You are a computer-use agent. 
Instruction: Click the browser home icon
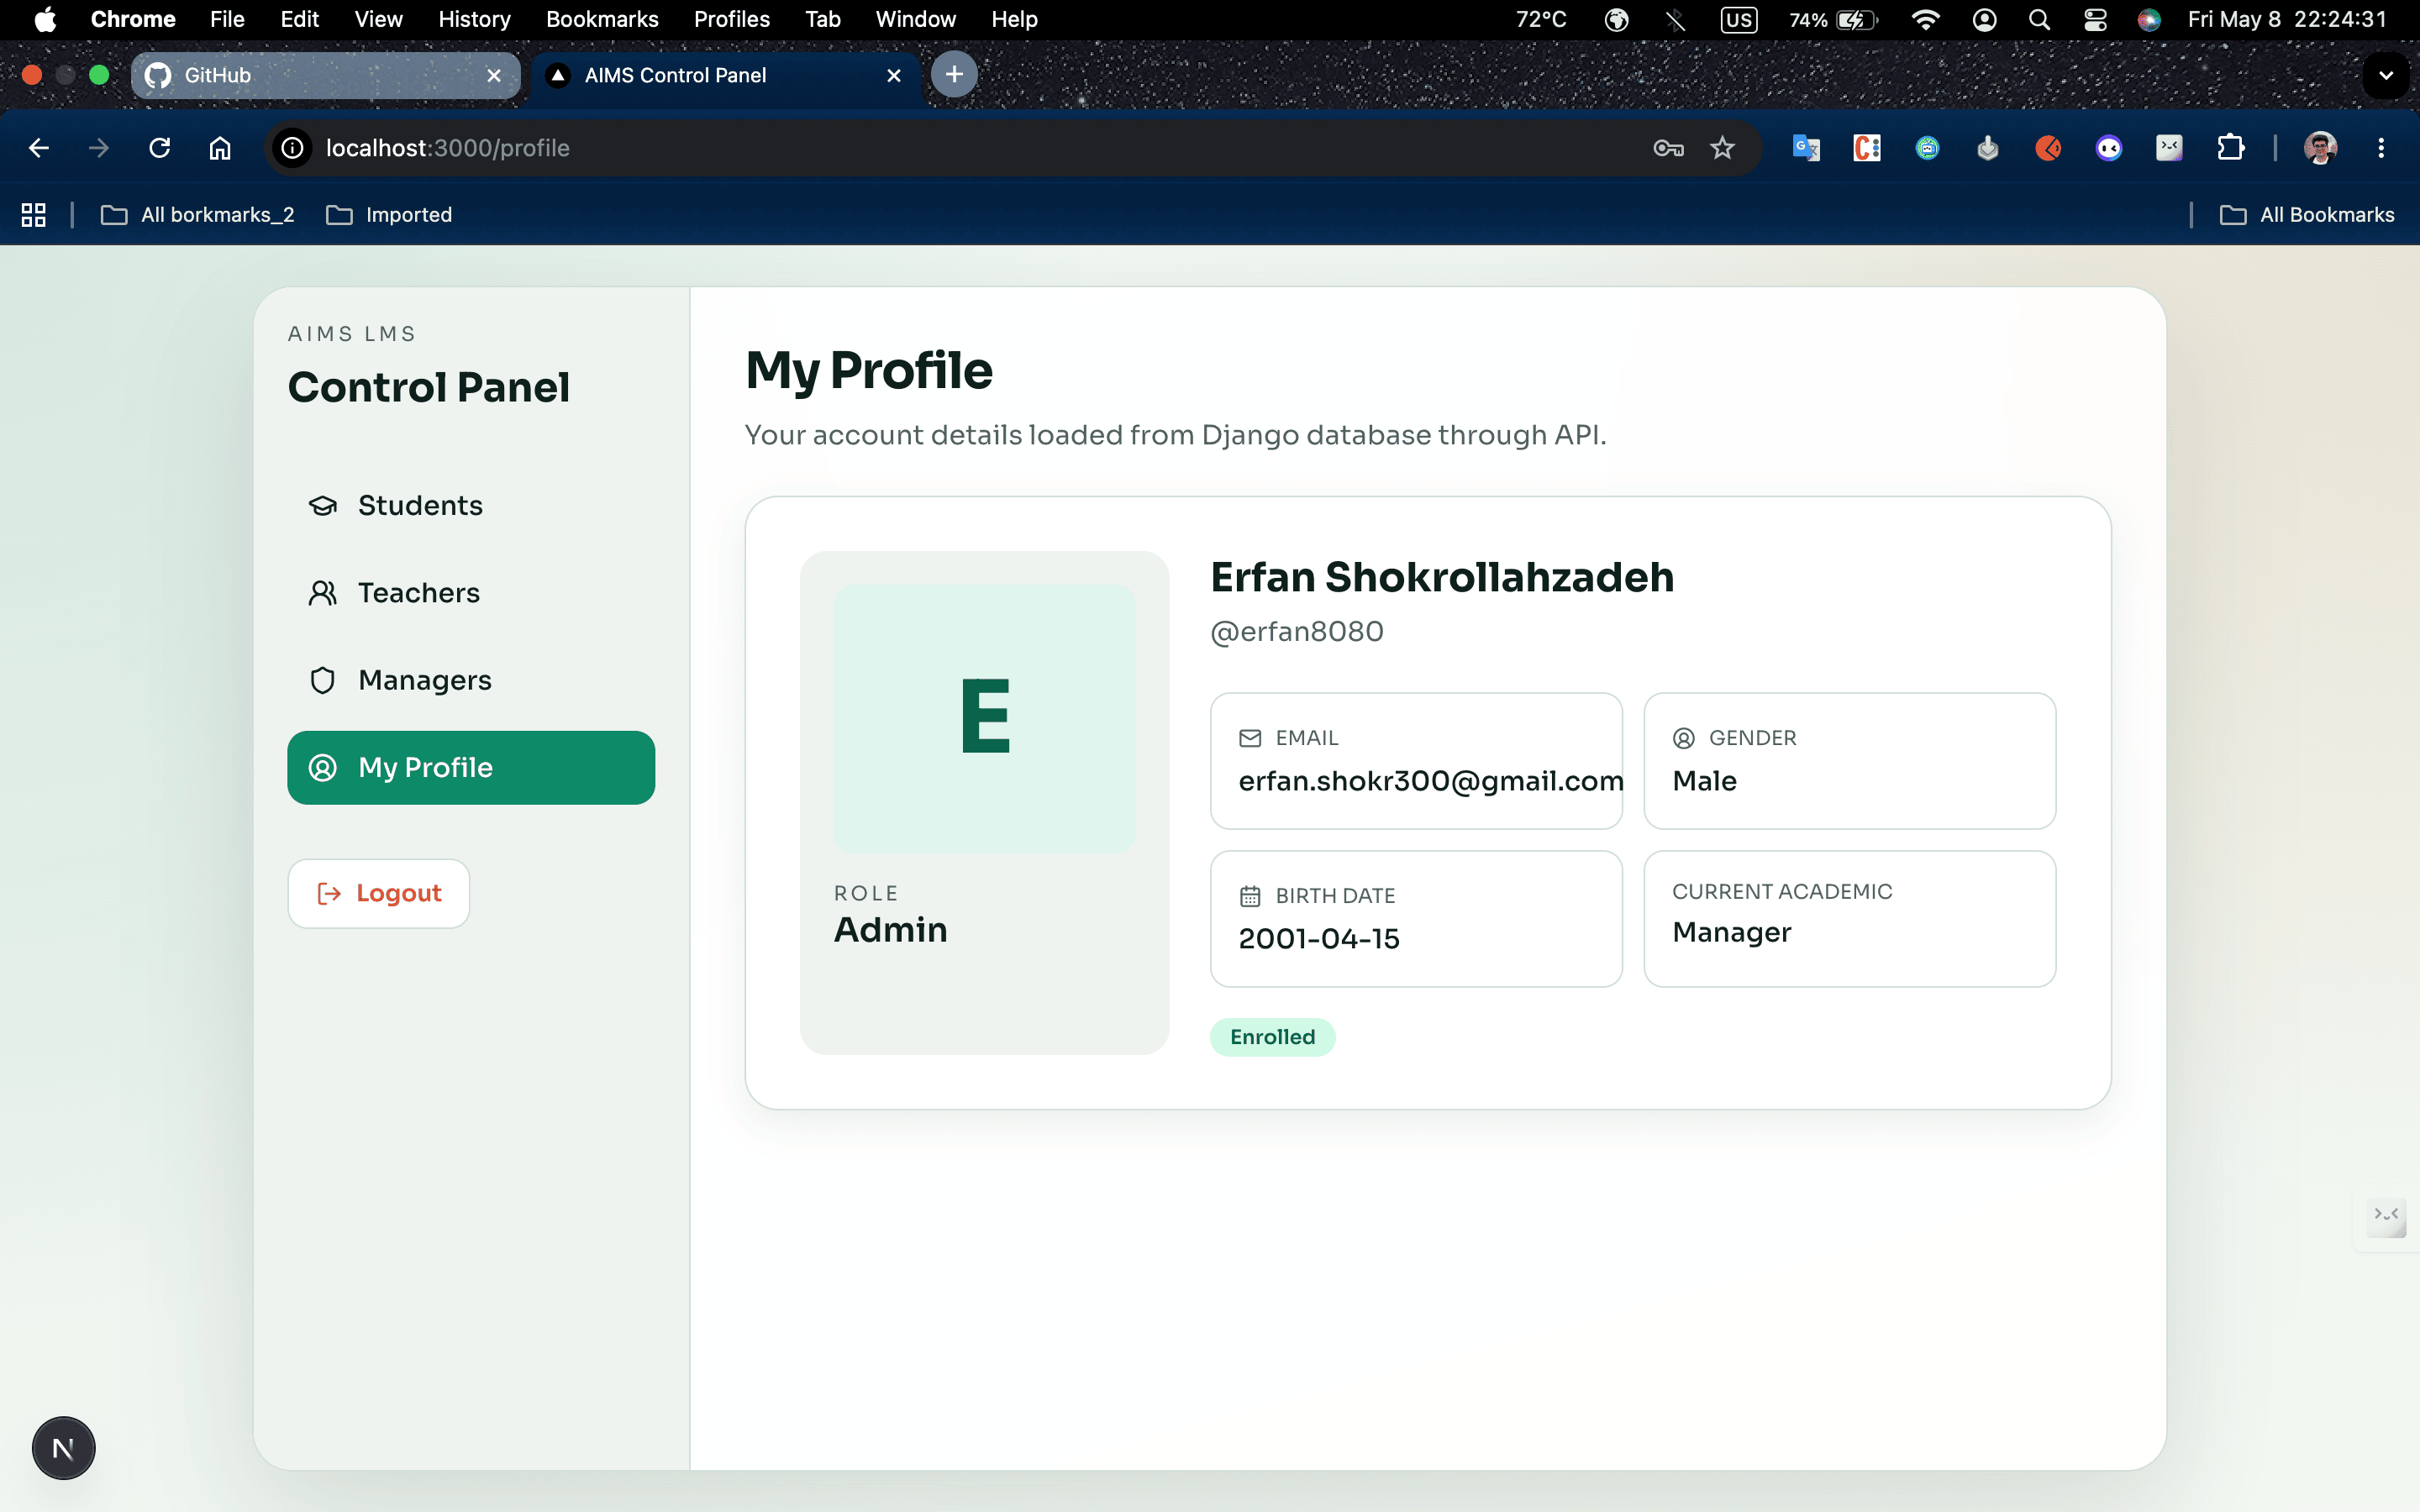[x=220, y=148]
